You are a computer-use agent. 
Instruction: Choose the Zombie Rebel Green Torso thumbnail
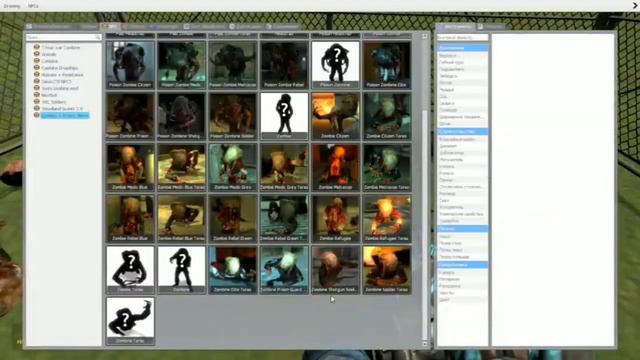[284, 218]
